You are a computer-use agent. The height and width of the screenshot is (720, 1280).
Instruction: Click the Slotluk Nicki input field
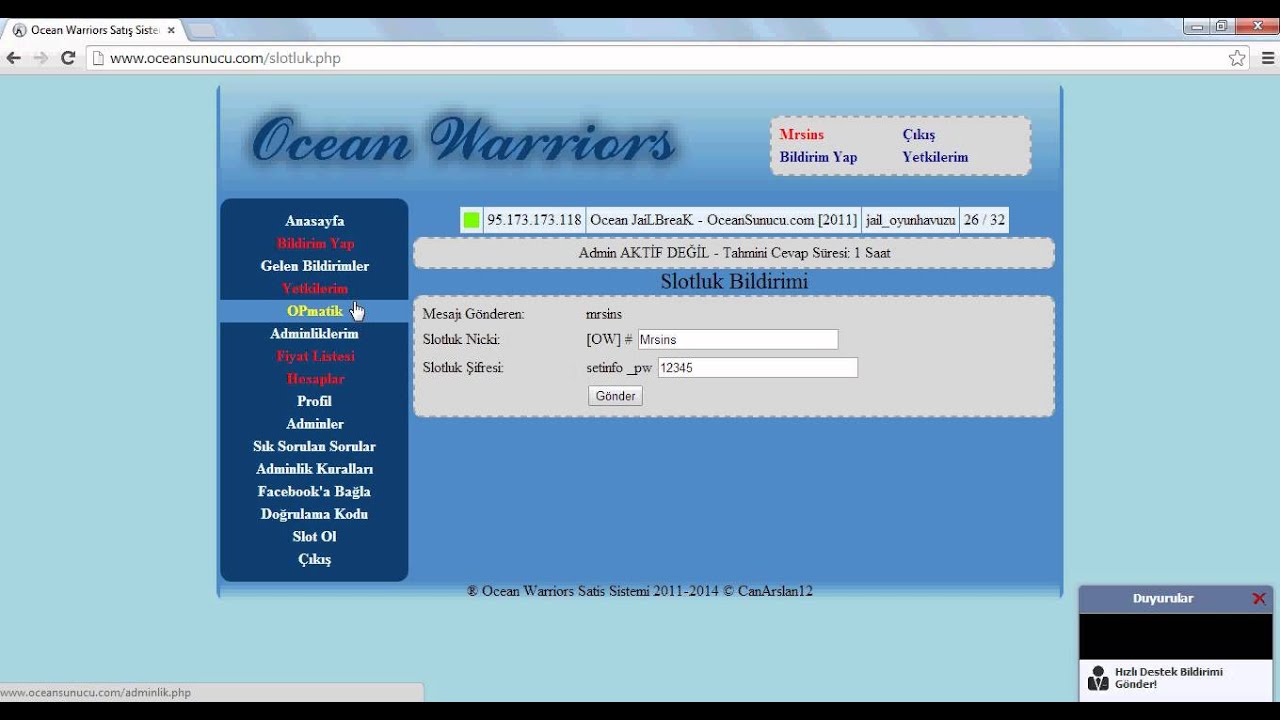pyautogui.click(x=738, y=340)
